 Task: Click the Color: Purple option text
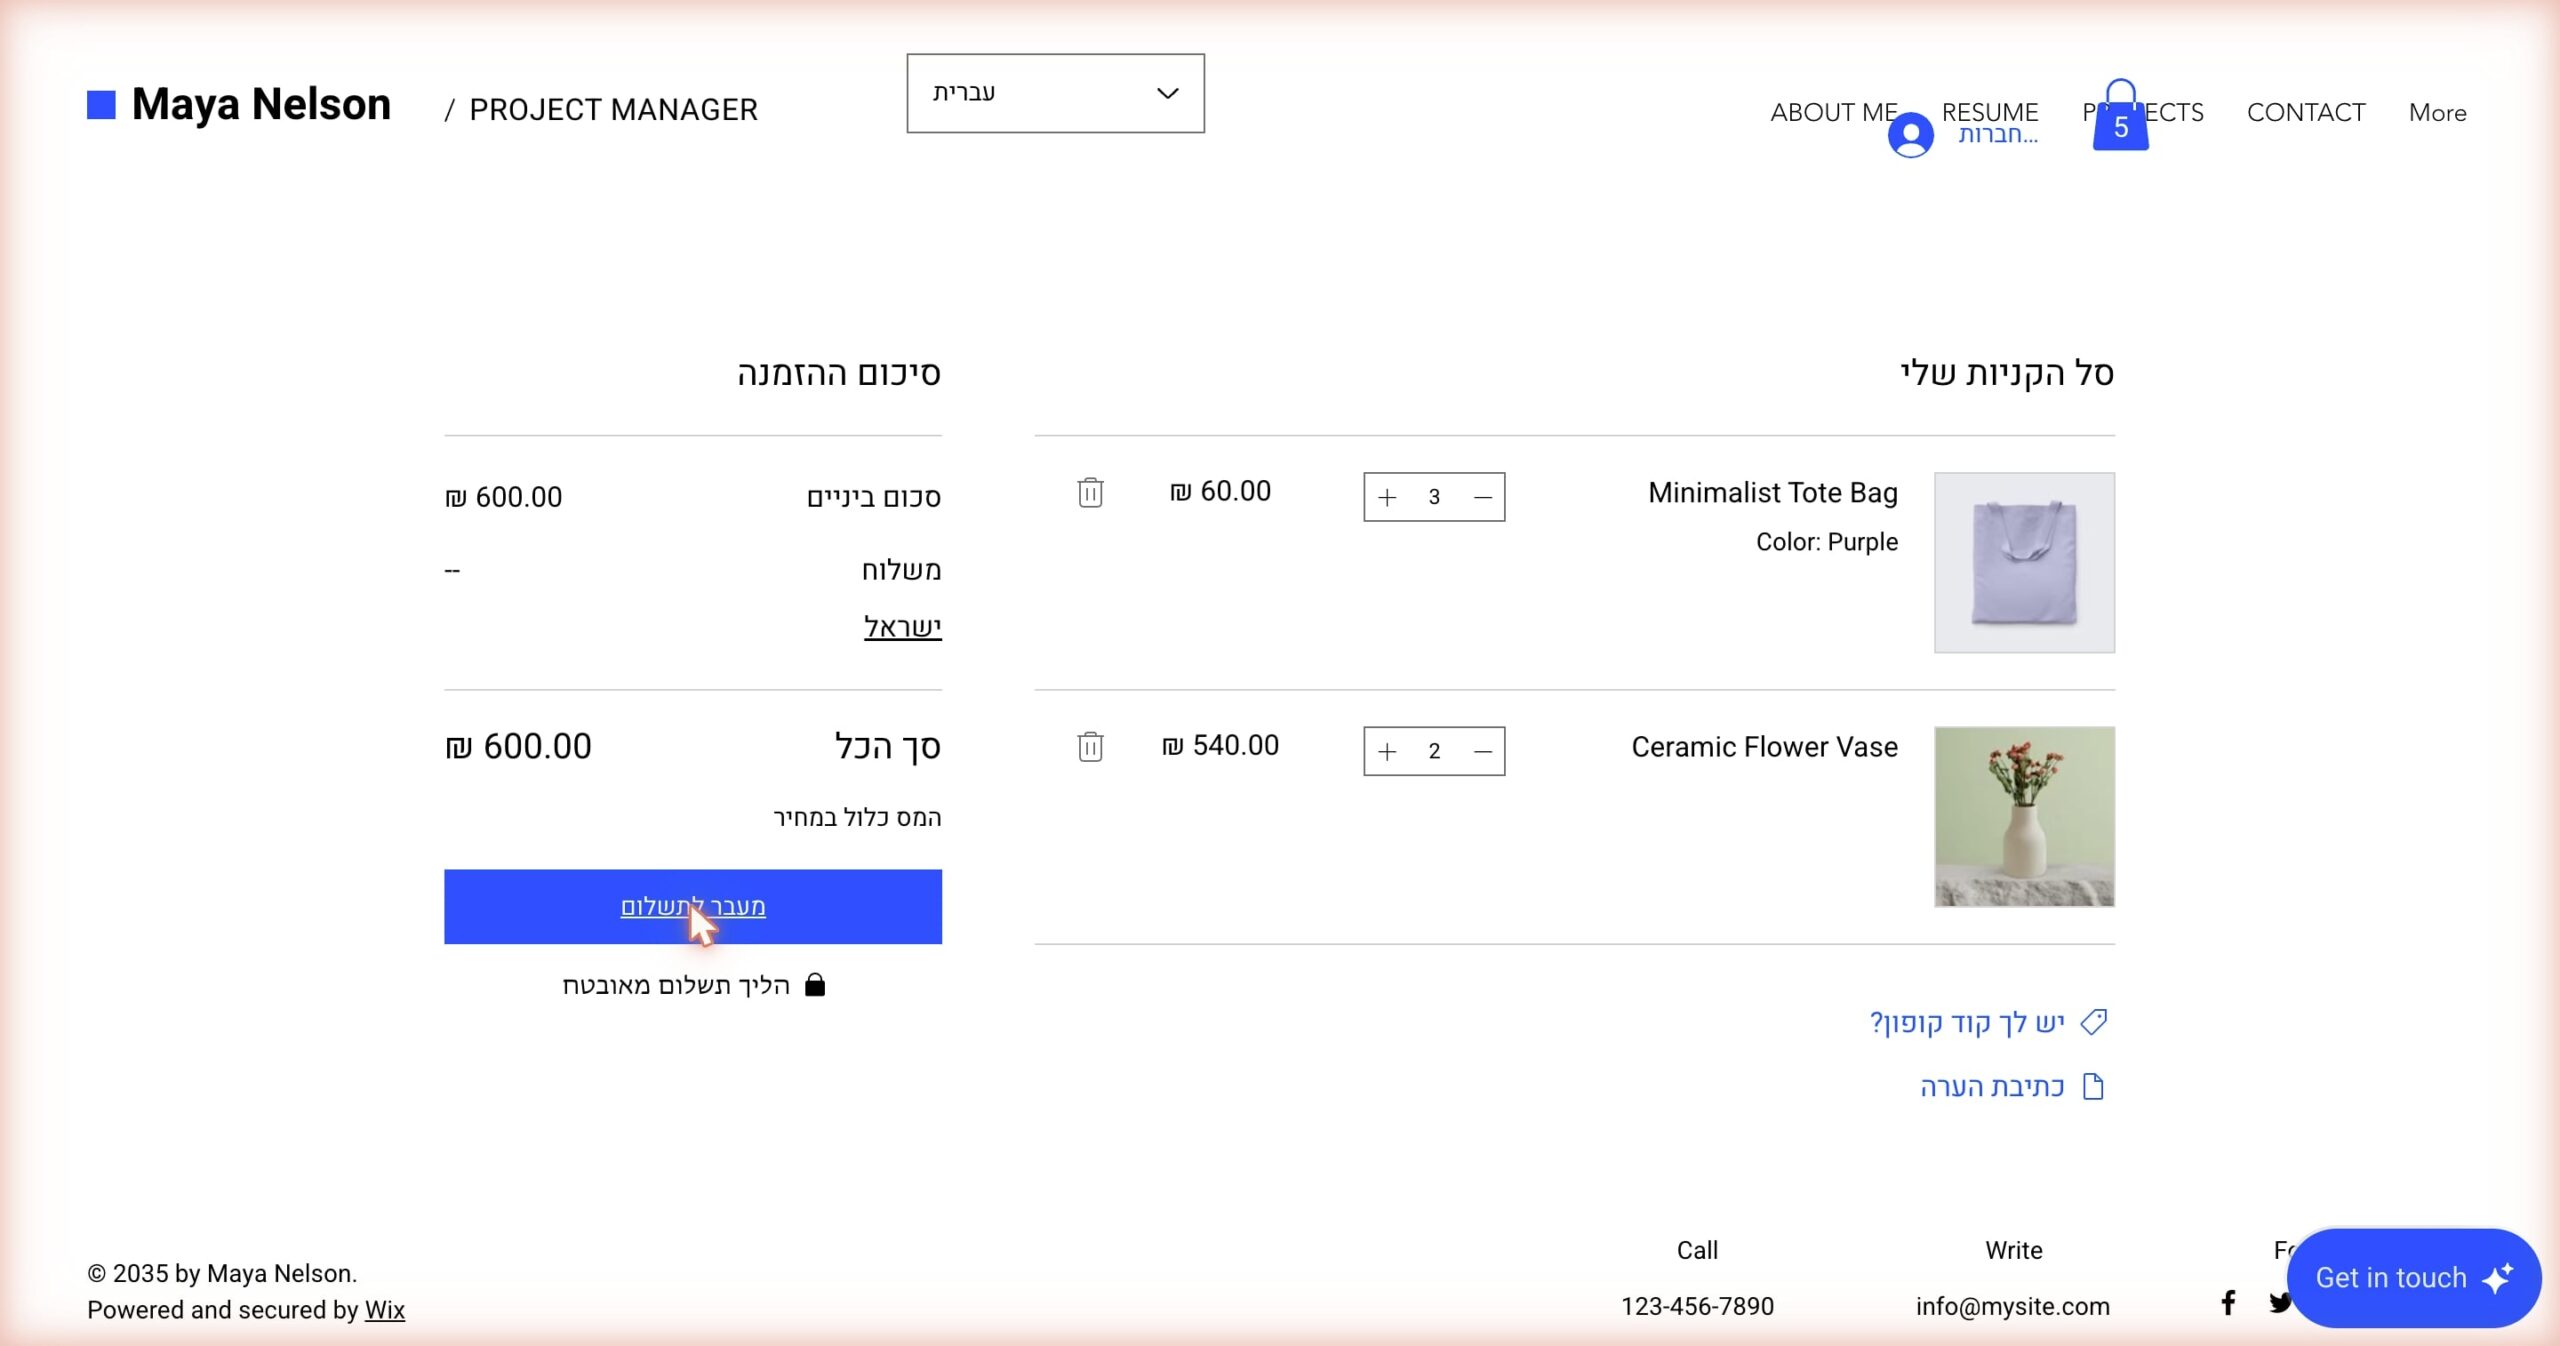1826,541
